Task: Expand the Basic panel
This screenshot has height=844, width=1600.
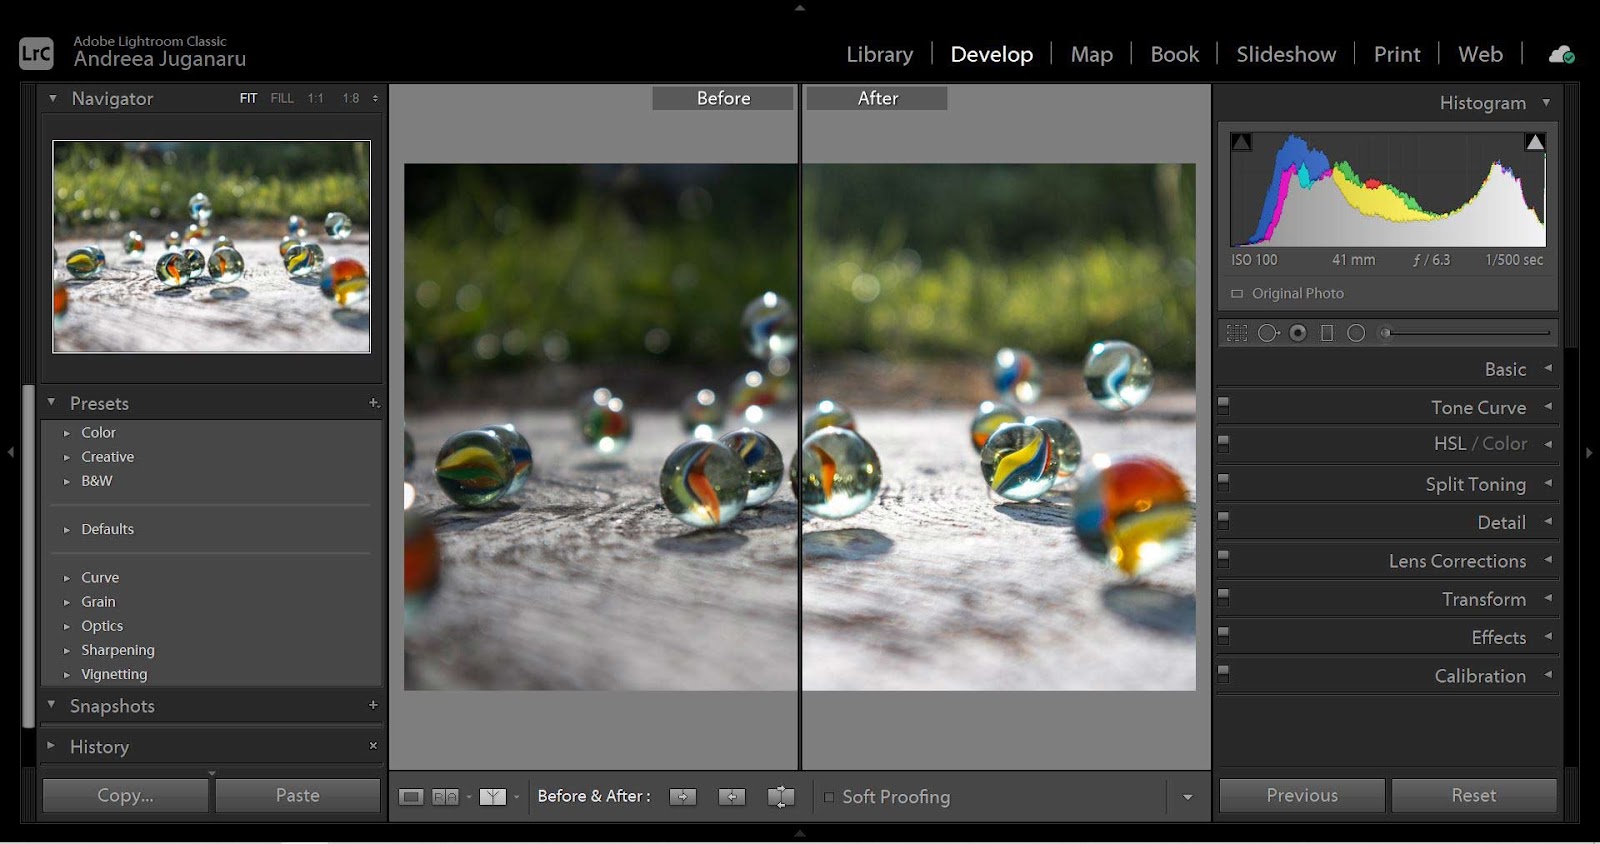Action: (1548, 368)
